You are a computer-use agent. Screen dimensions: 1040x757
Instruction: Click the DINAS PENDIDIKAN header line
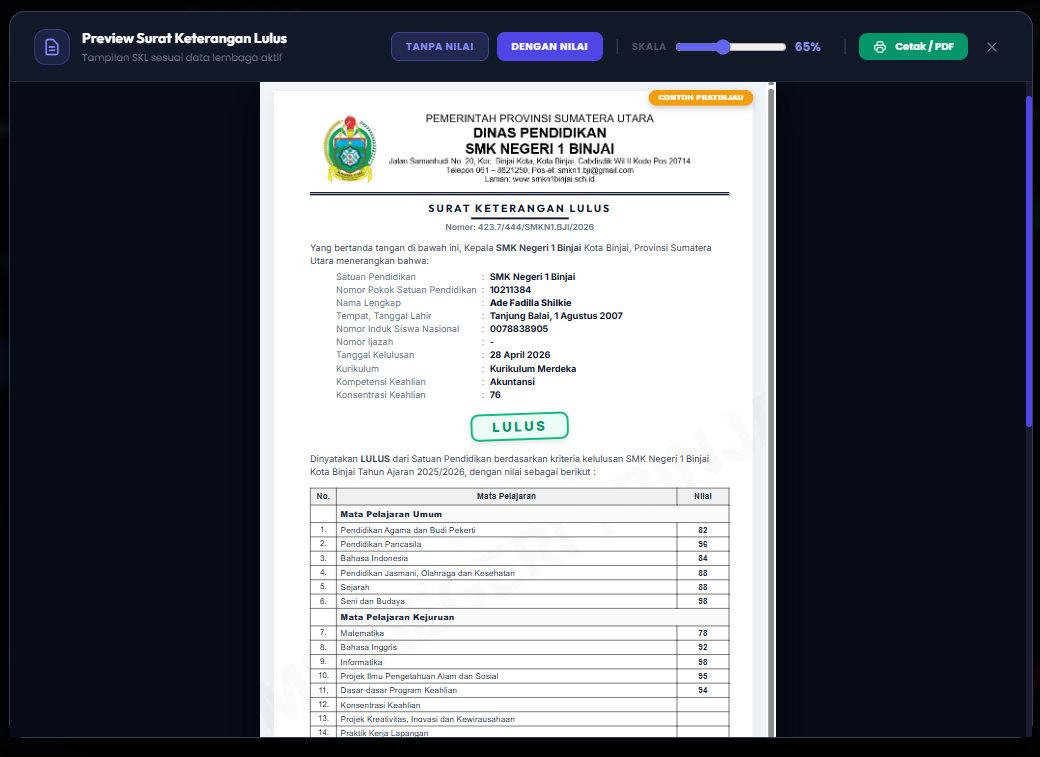tap(539, 133)
